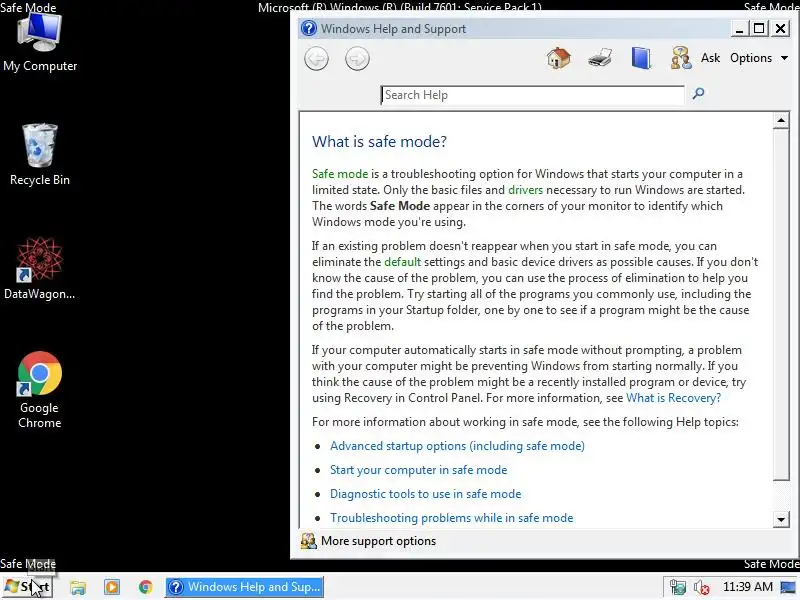
Task: Click the scrollbar up arrow
Action: coord(781,120)
